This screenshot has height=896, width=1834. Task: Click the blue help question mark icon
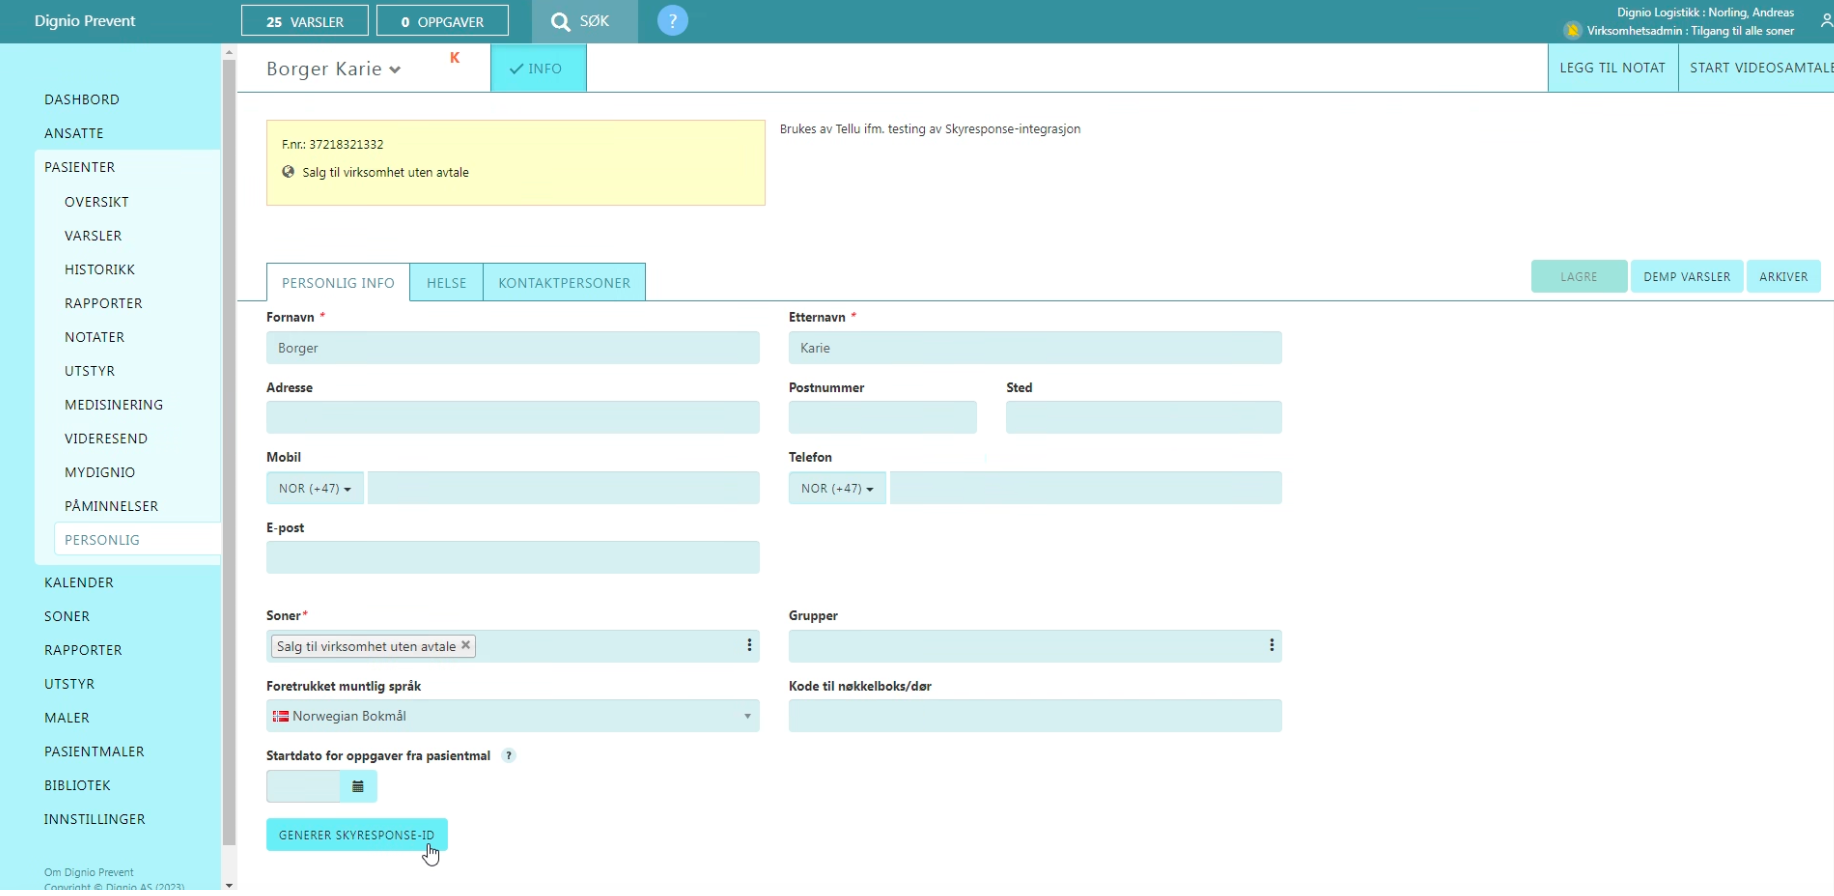coord(672,21)
